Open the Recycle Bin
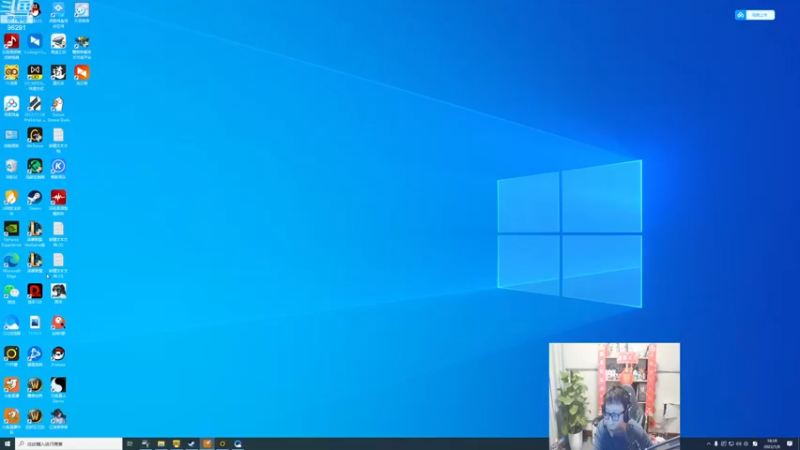 click(11, 166)
